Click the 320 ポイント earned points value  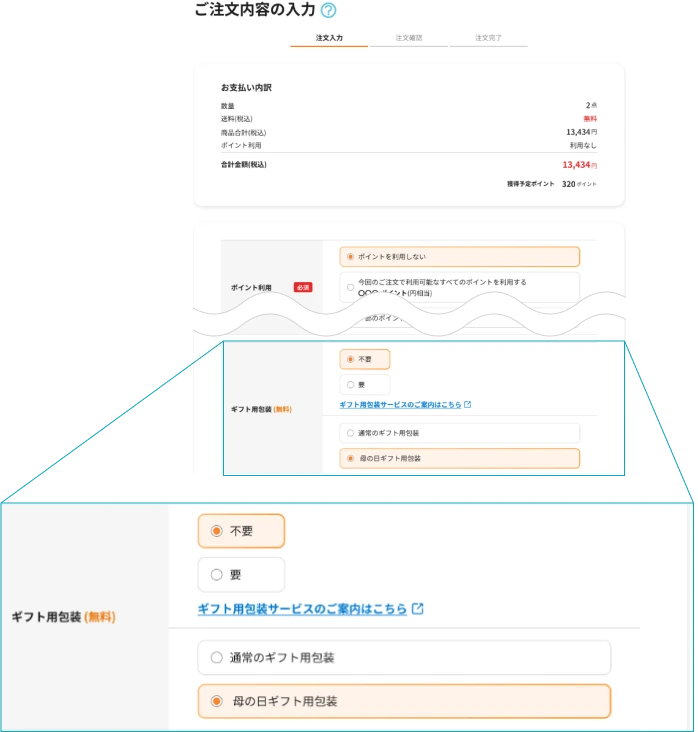point(581,185)
